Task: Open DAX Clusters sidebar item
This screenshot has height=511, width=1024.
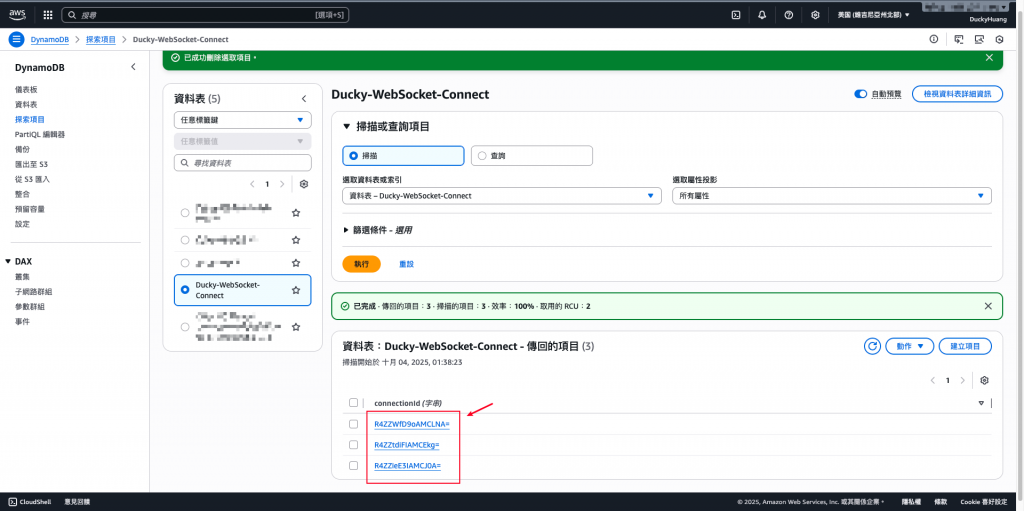Action: pyautogui.click(x=22, y=276)
